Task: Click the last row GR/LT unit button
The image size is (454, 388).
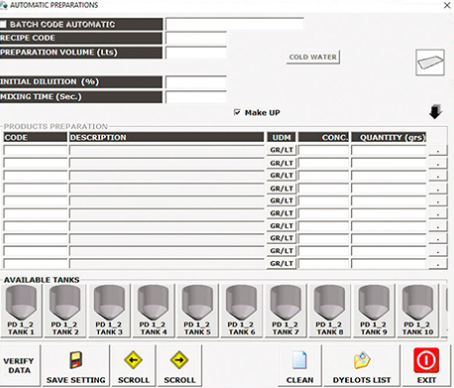Action: coord(281,263)
